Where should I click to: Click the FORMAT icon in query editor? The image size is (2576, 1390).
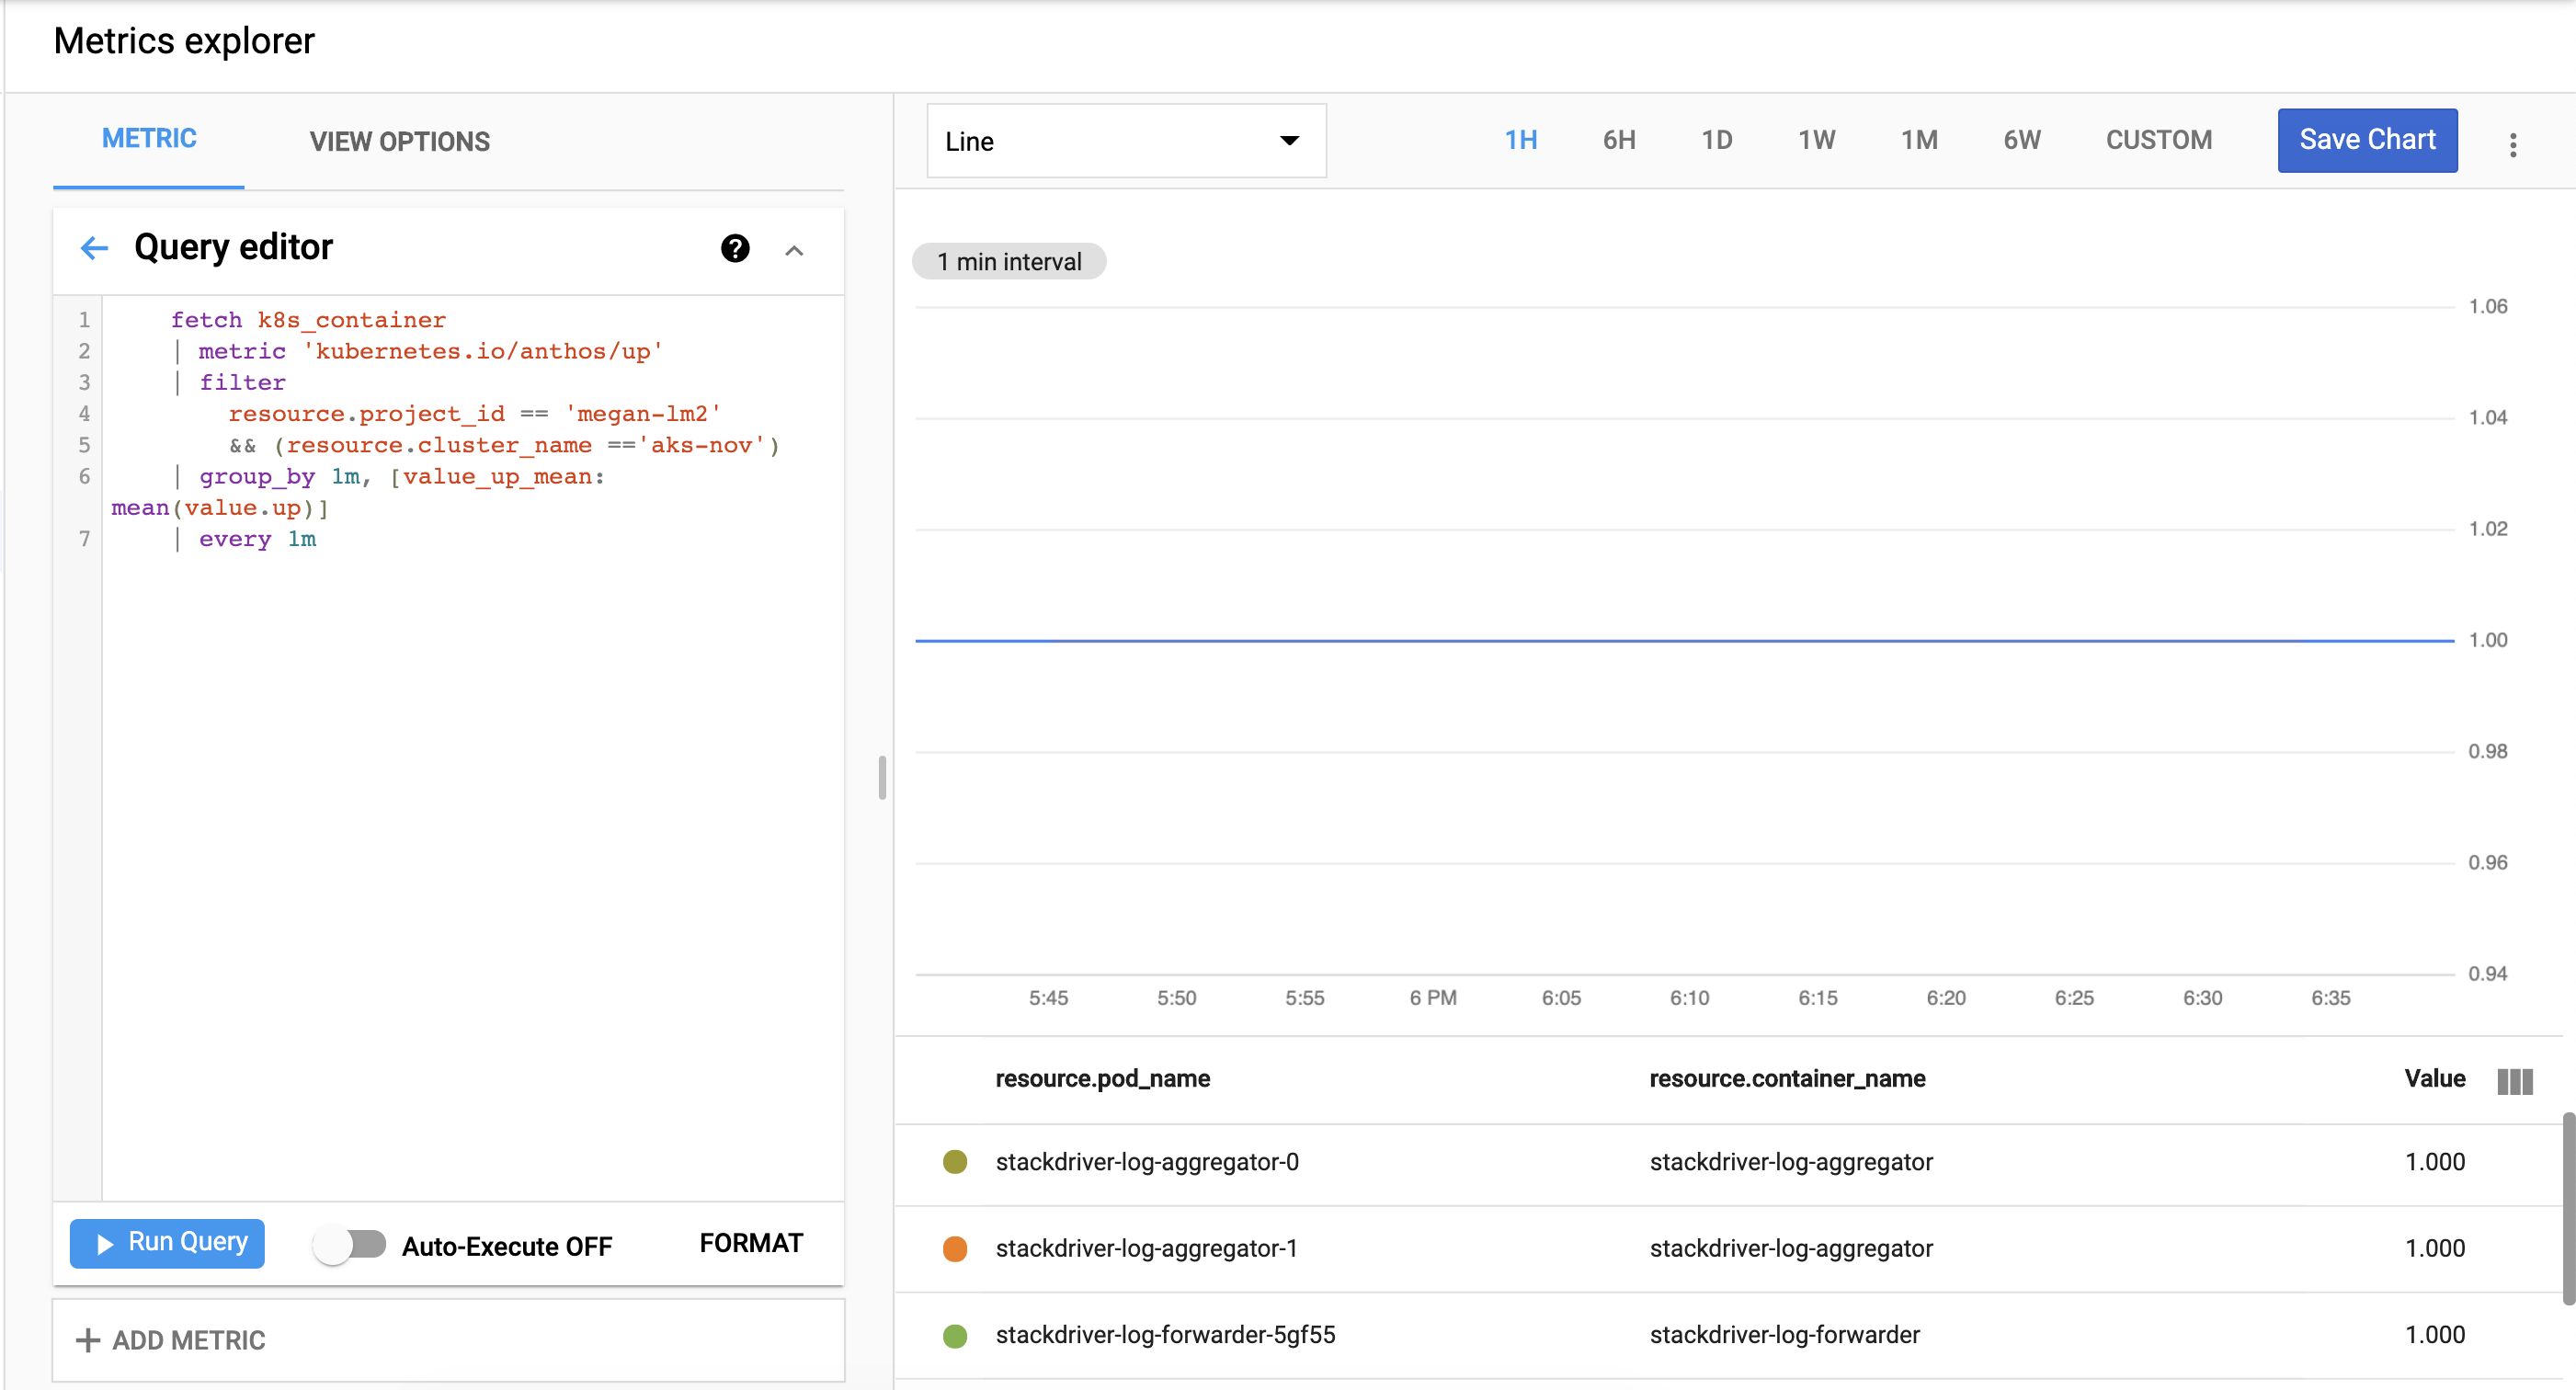[751, 1243]
